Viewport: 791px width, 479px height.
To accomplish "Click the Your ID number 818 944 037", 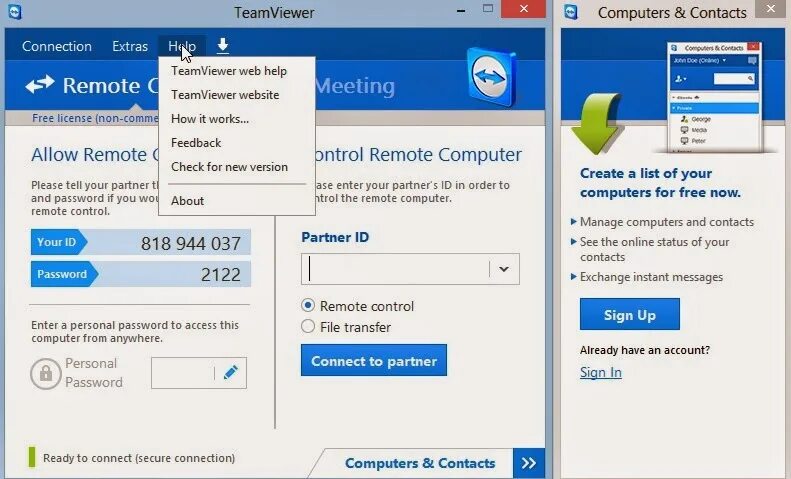I will pyautogui.click(x=191, y=244).
